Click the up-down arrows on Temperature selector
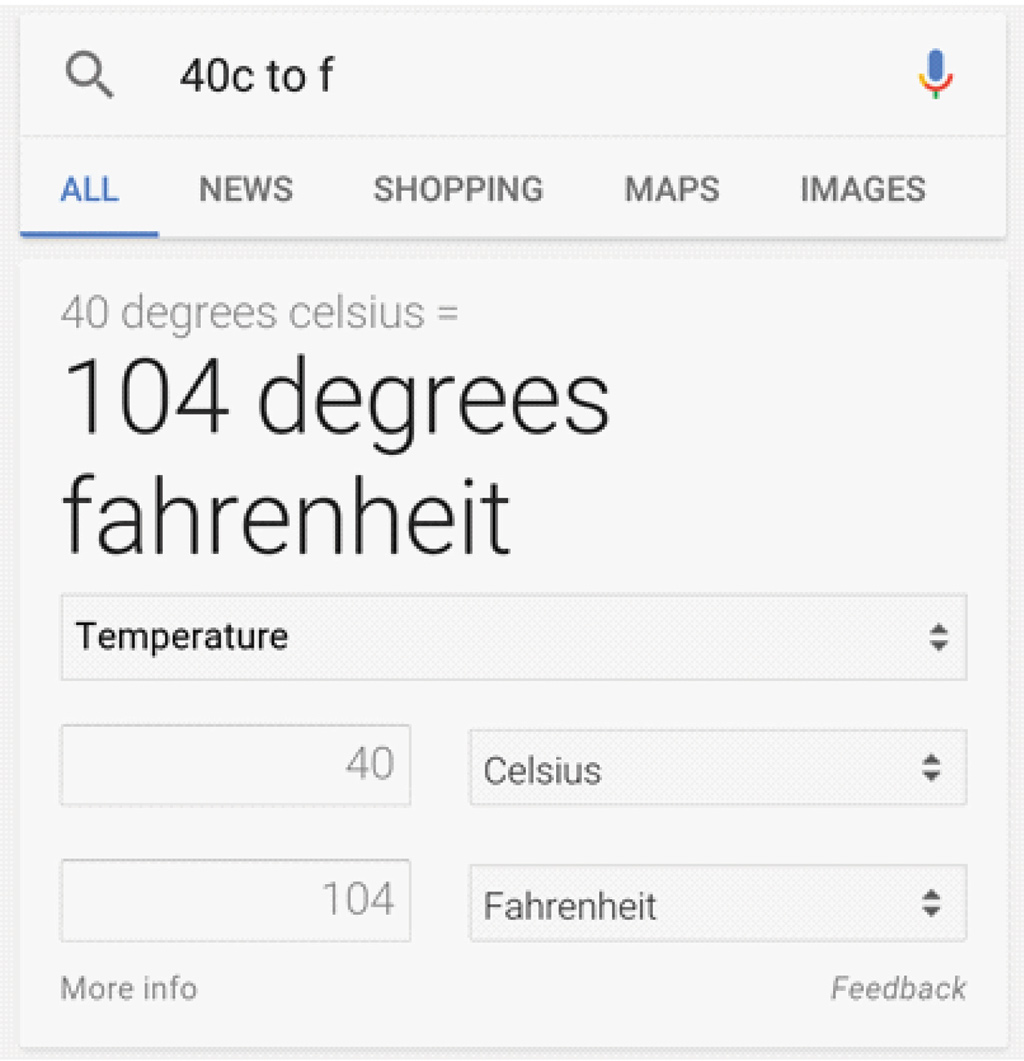The image size is (1024, 1061). pos(939,637)
